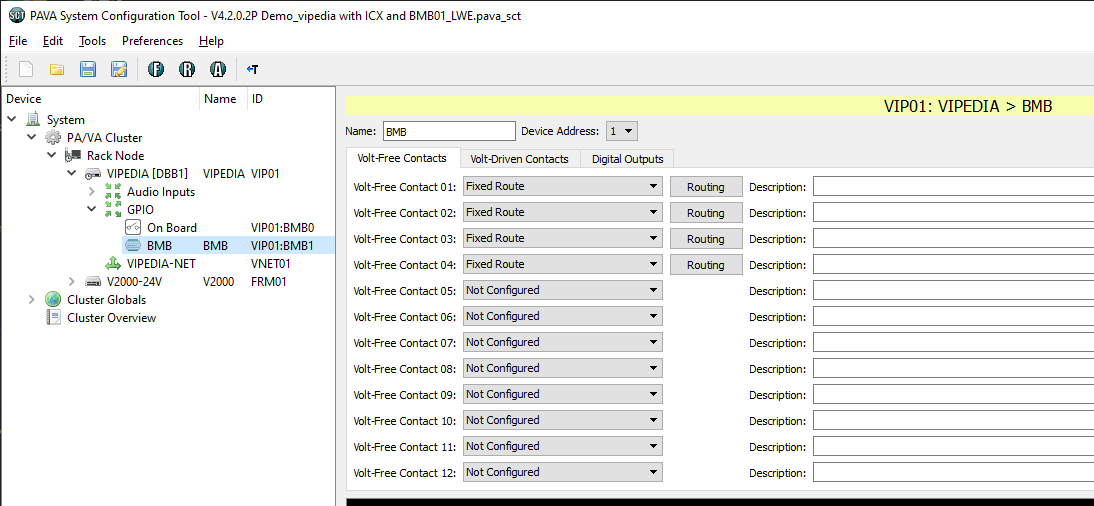Switch to the Volt-Driven Contacts tab
Screen dimensions: 1094x506
pyautogui.click(x=519, y=159)
